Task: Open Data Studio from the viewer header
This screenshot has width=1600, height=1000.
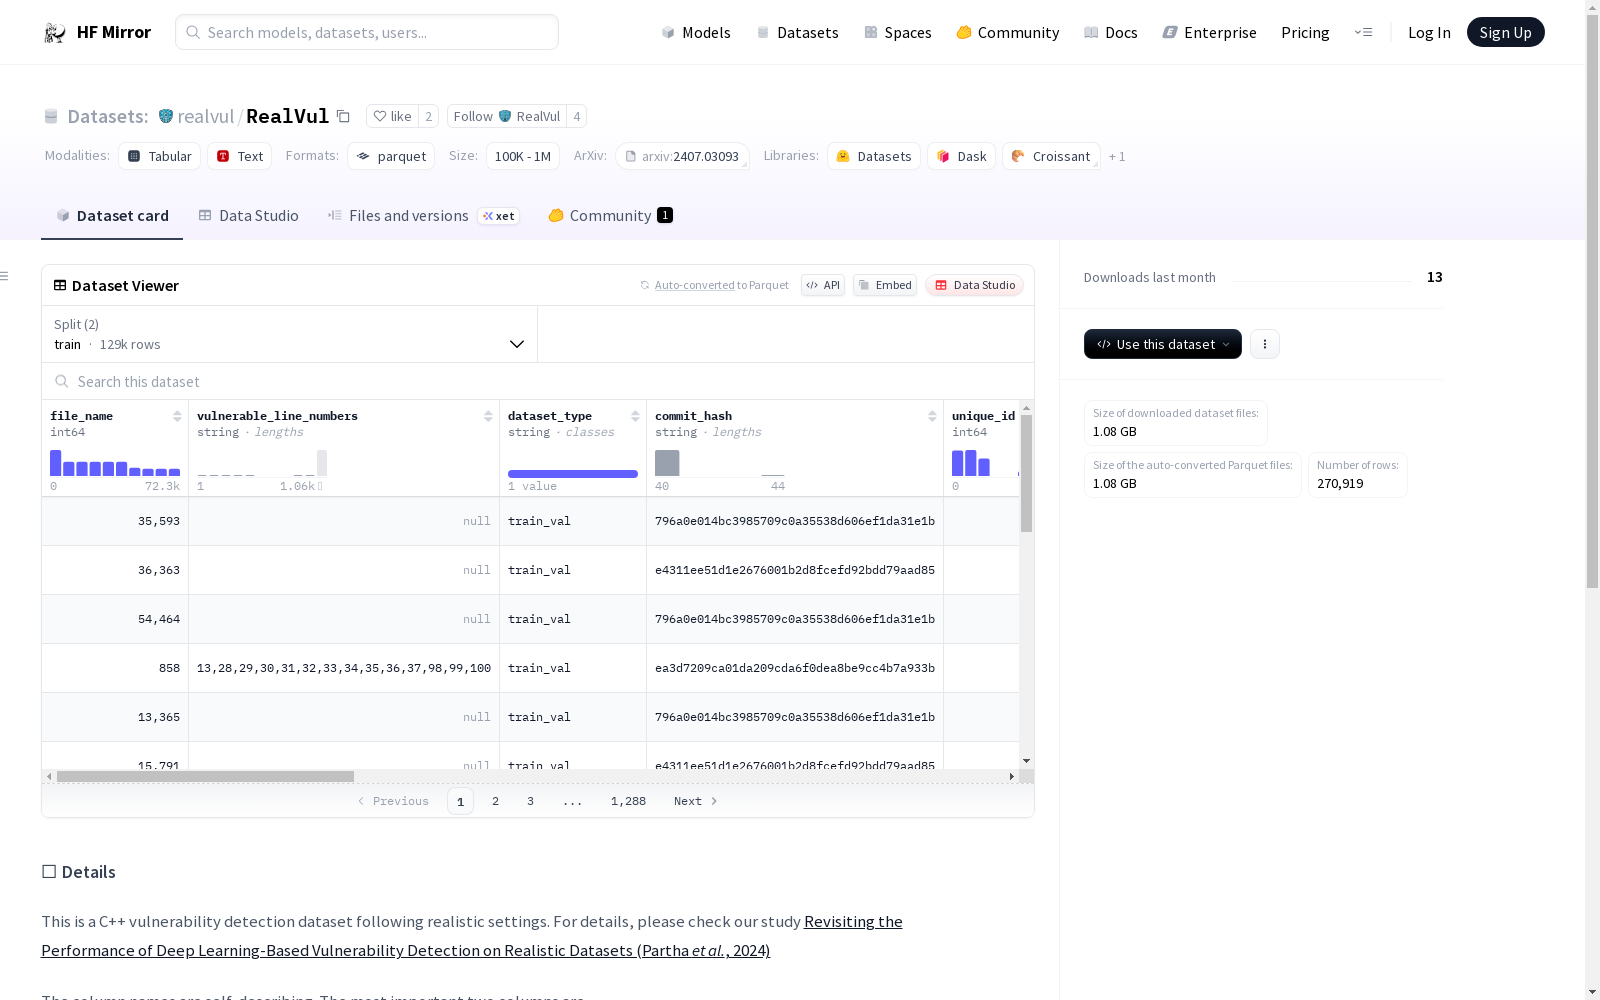Action: point(974,285)
